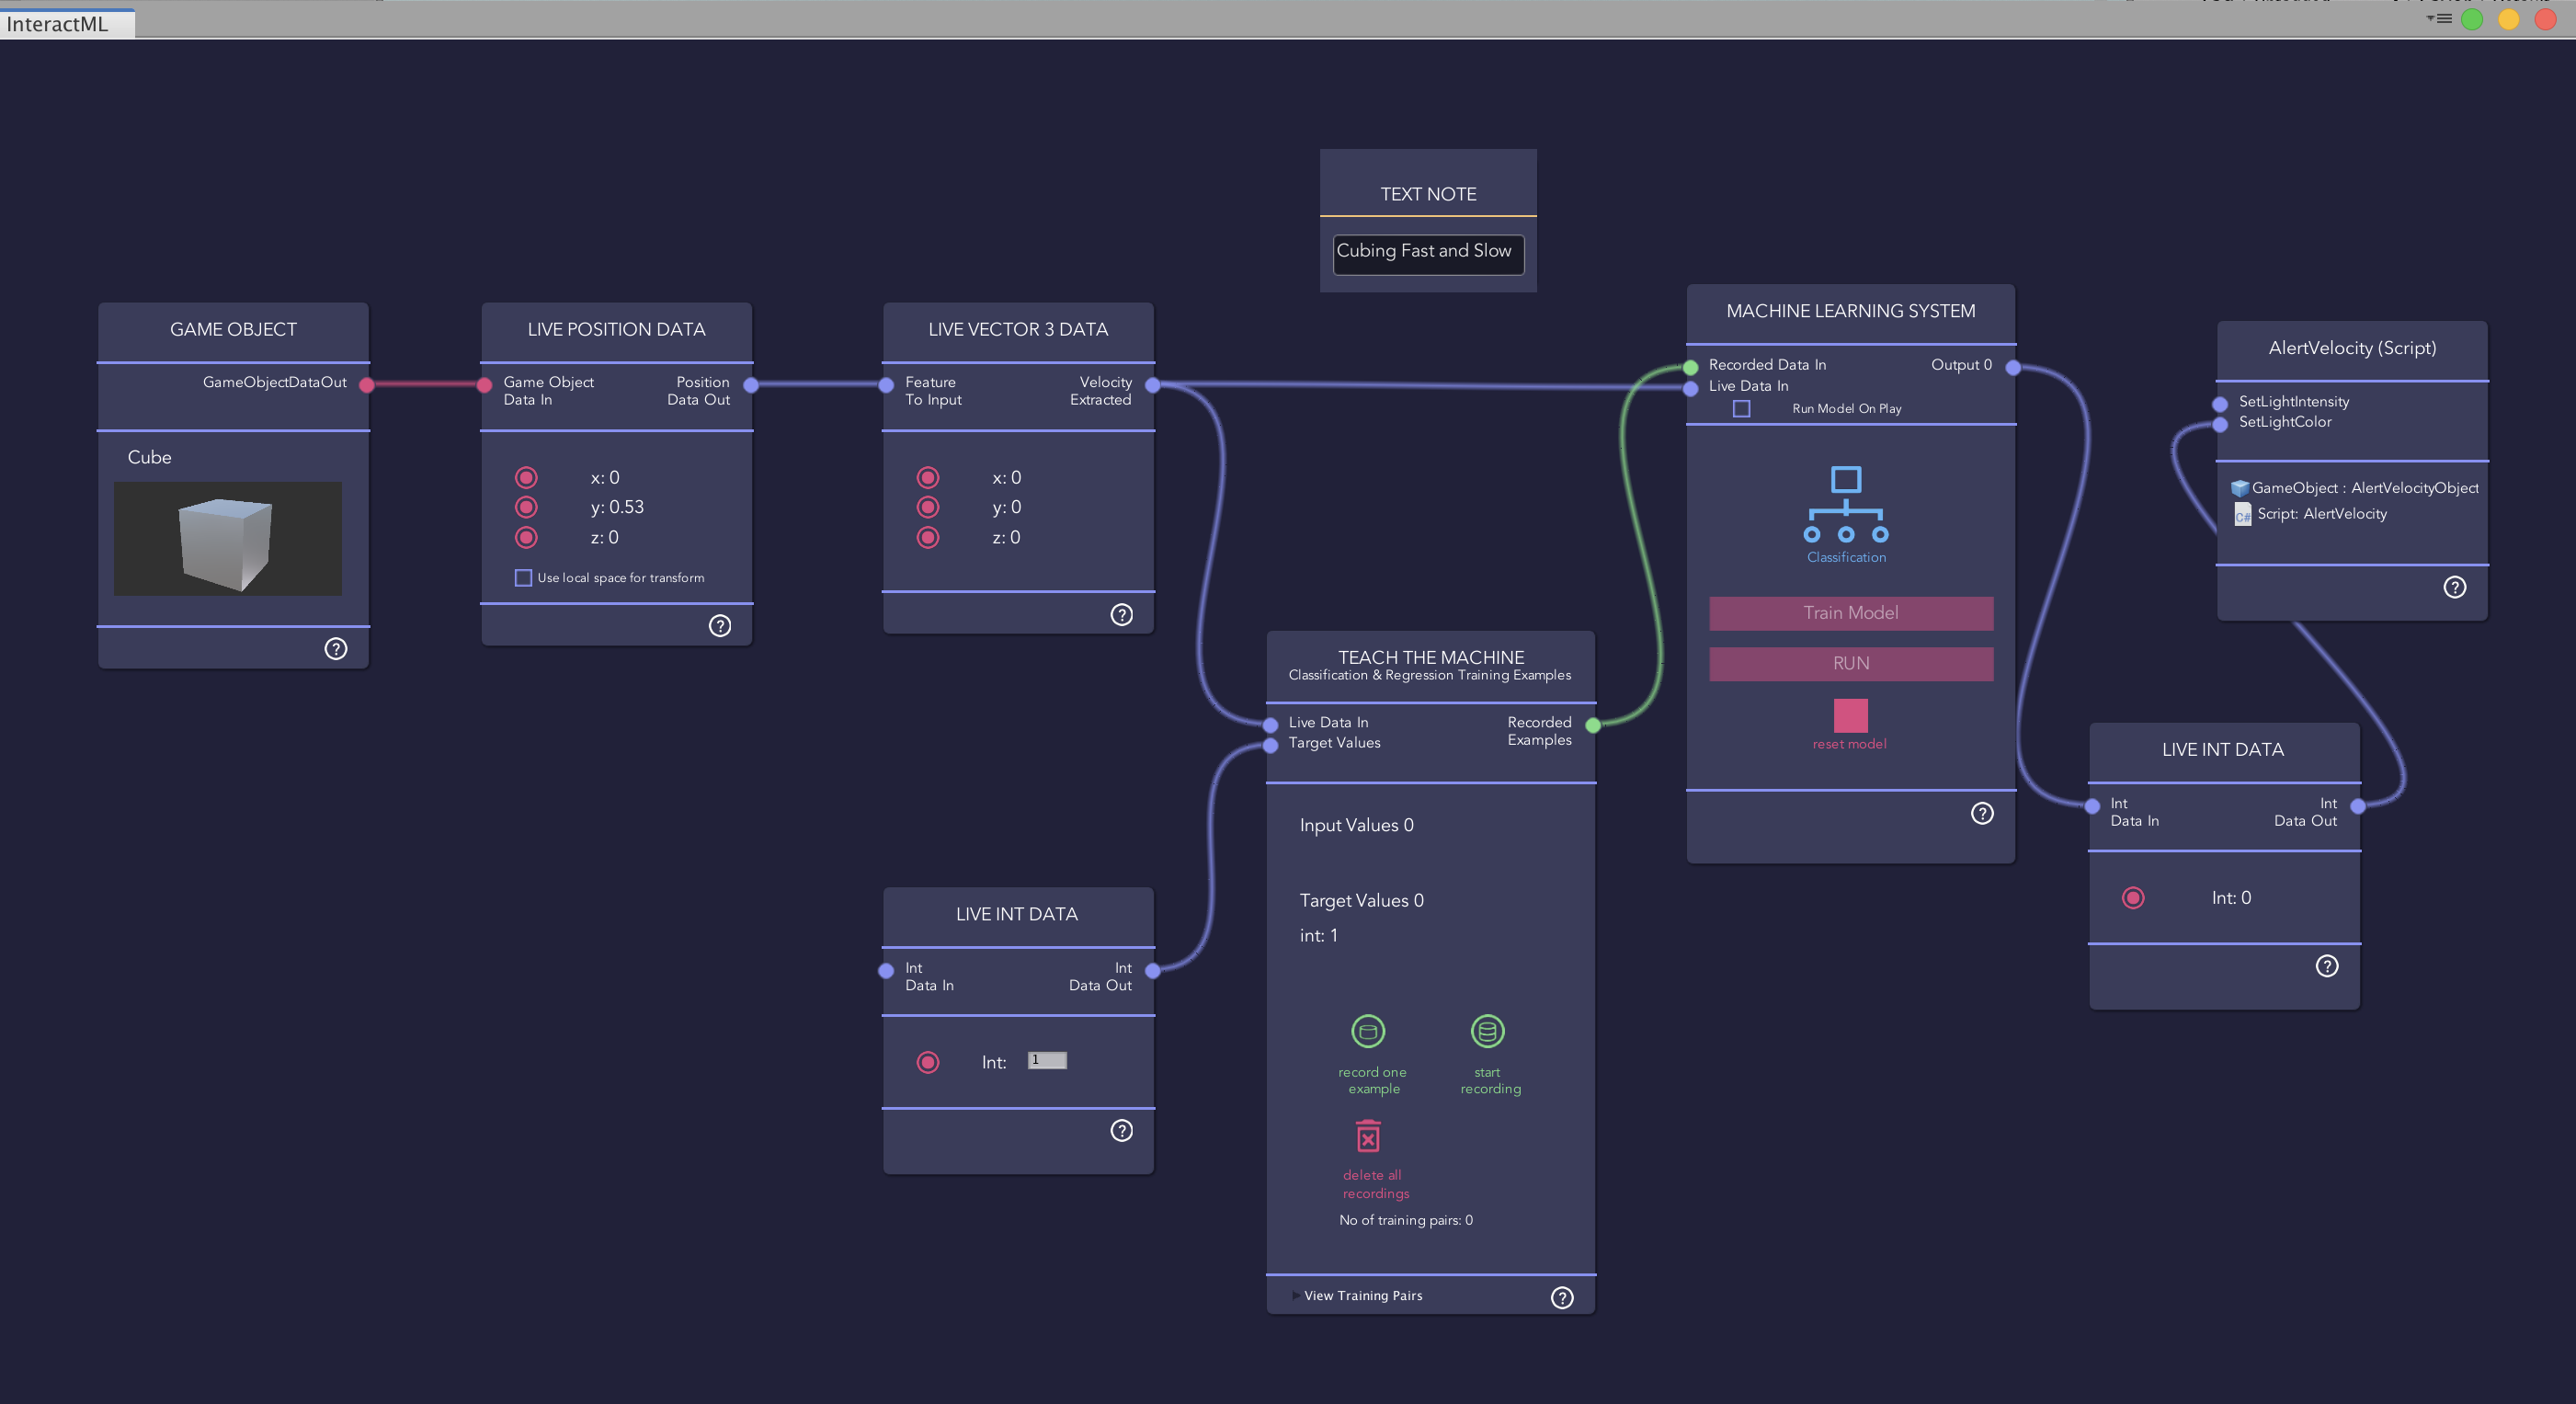Click the Cube preview thumbnail
The image size is (2576, 1404).
point(228,539)
